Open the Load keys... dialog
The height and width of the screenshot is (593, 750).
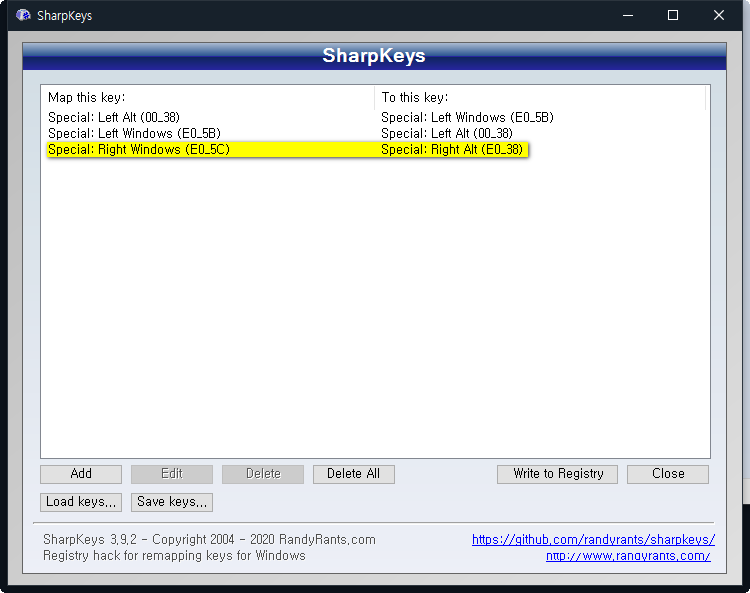[x=81, y=502]
